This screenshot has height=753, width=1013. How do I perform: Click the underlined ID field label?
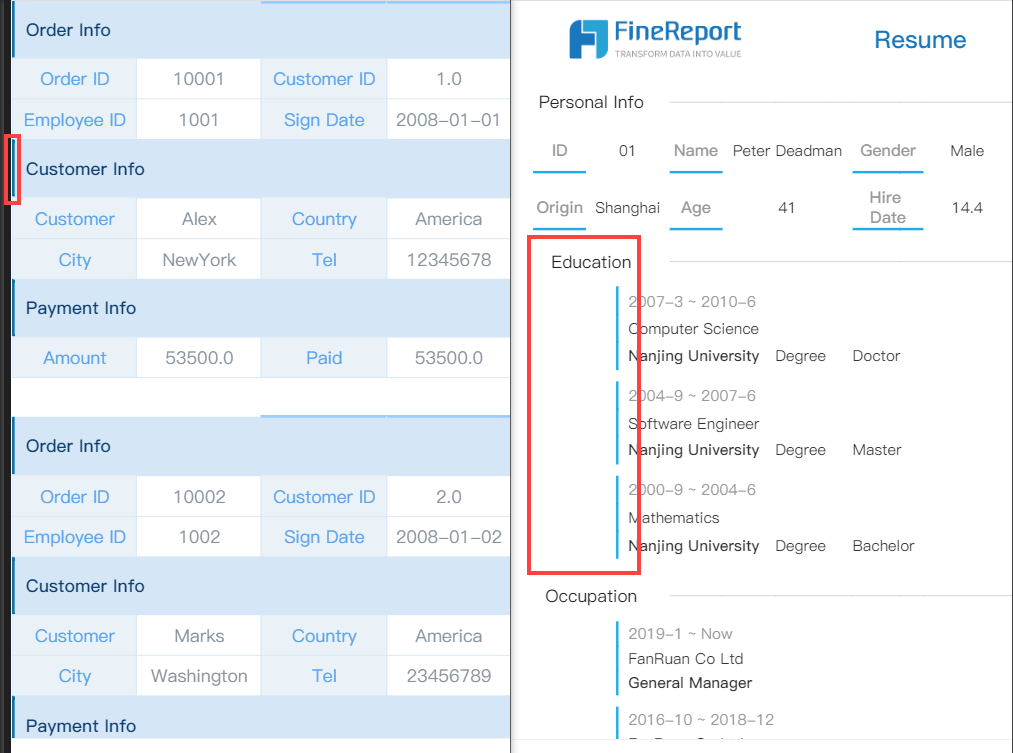[x=559, y=151]
